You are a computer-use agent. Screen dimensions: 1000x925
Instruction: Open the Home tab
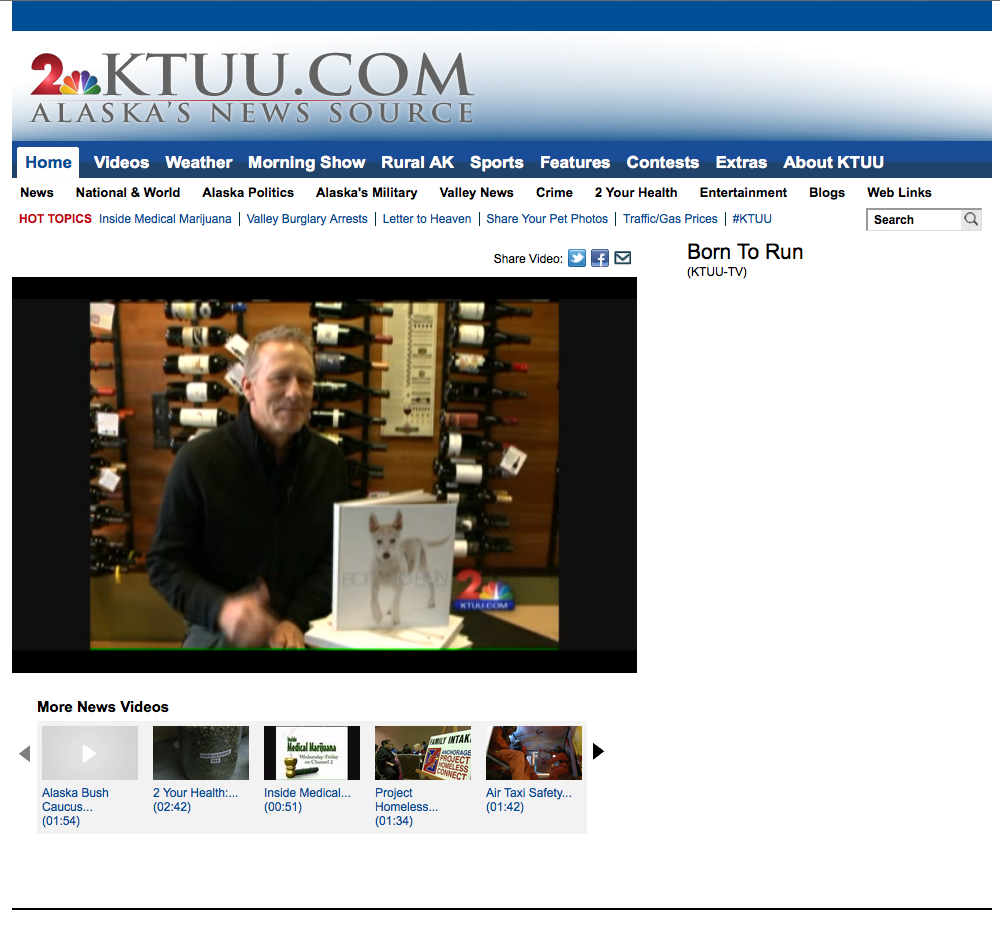pyautogui.click(x=48, y=163)
